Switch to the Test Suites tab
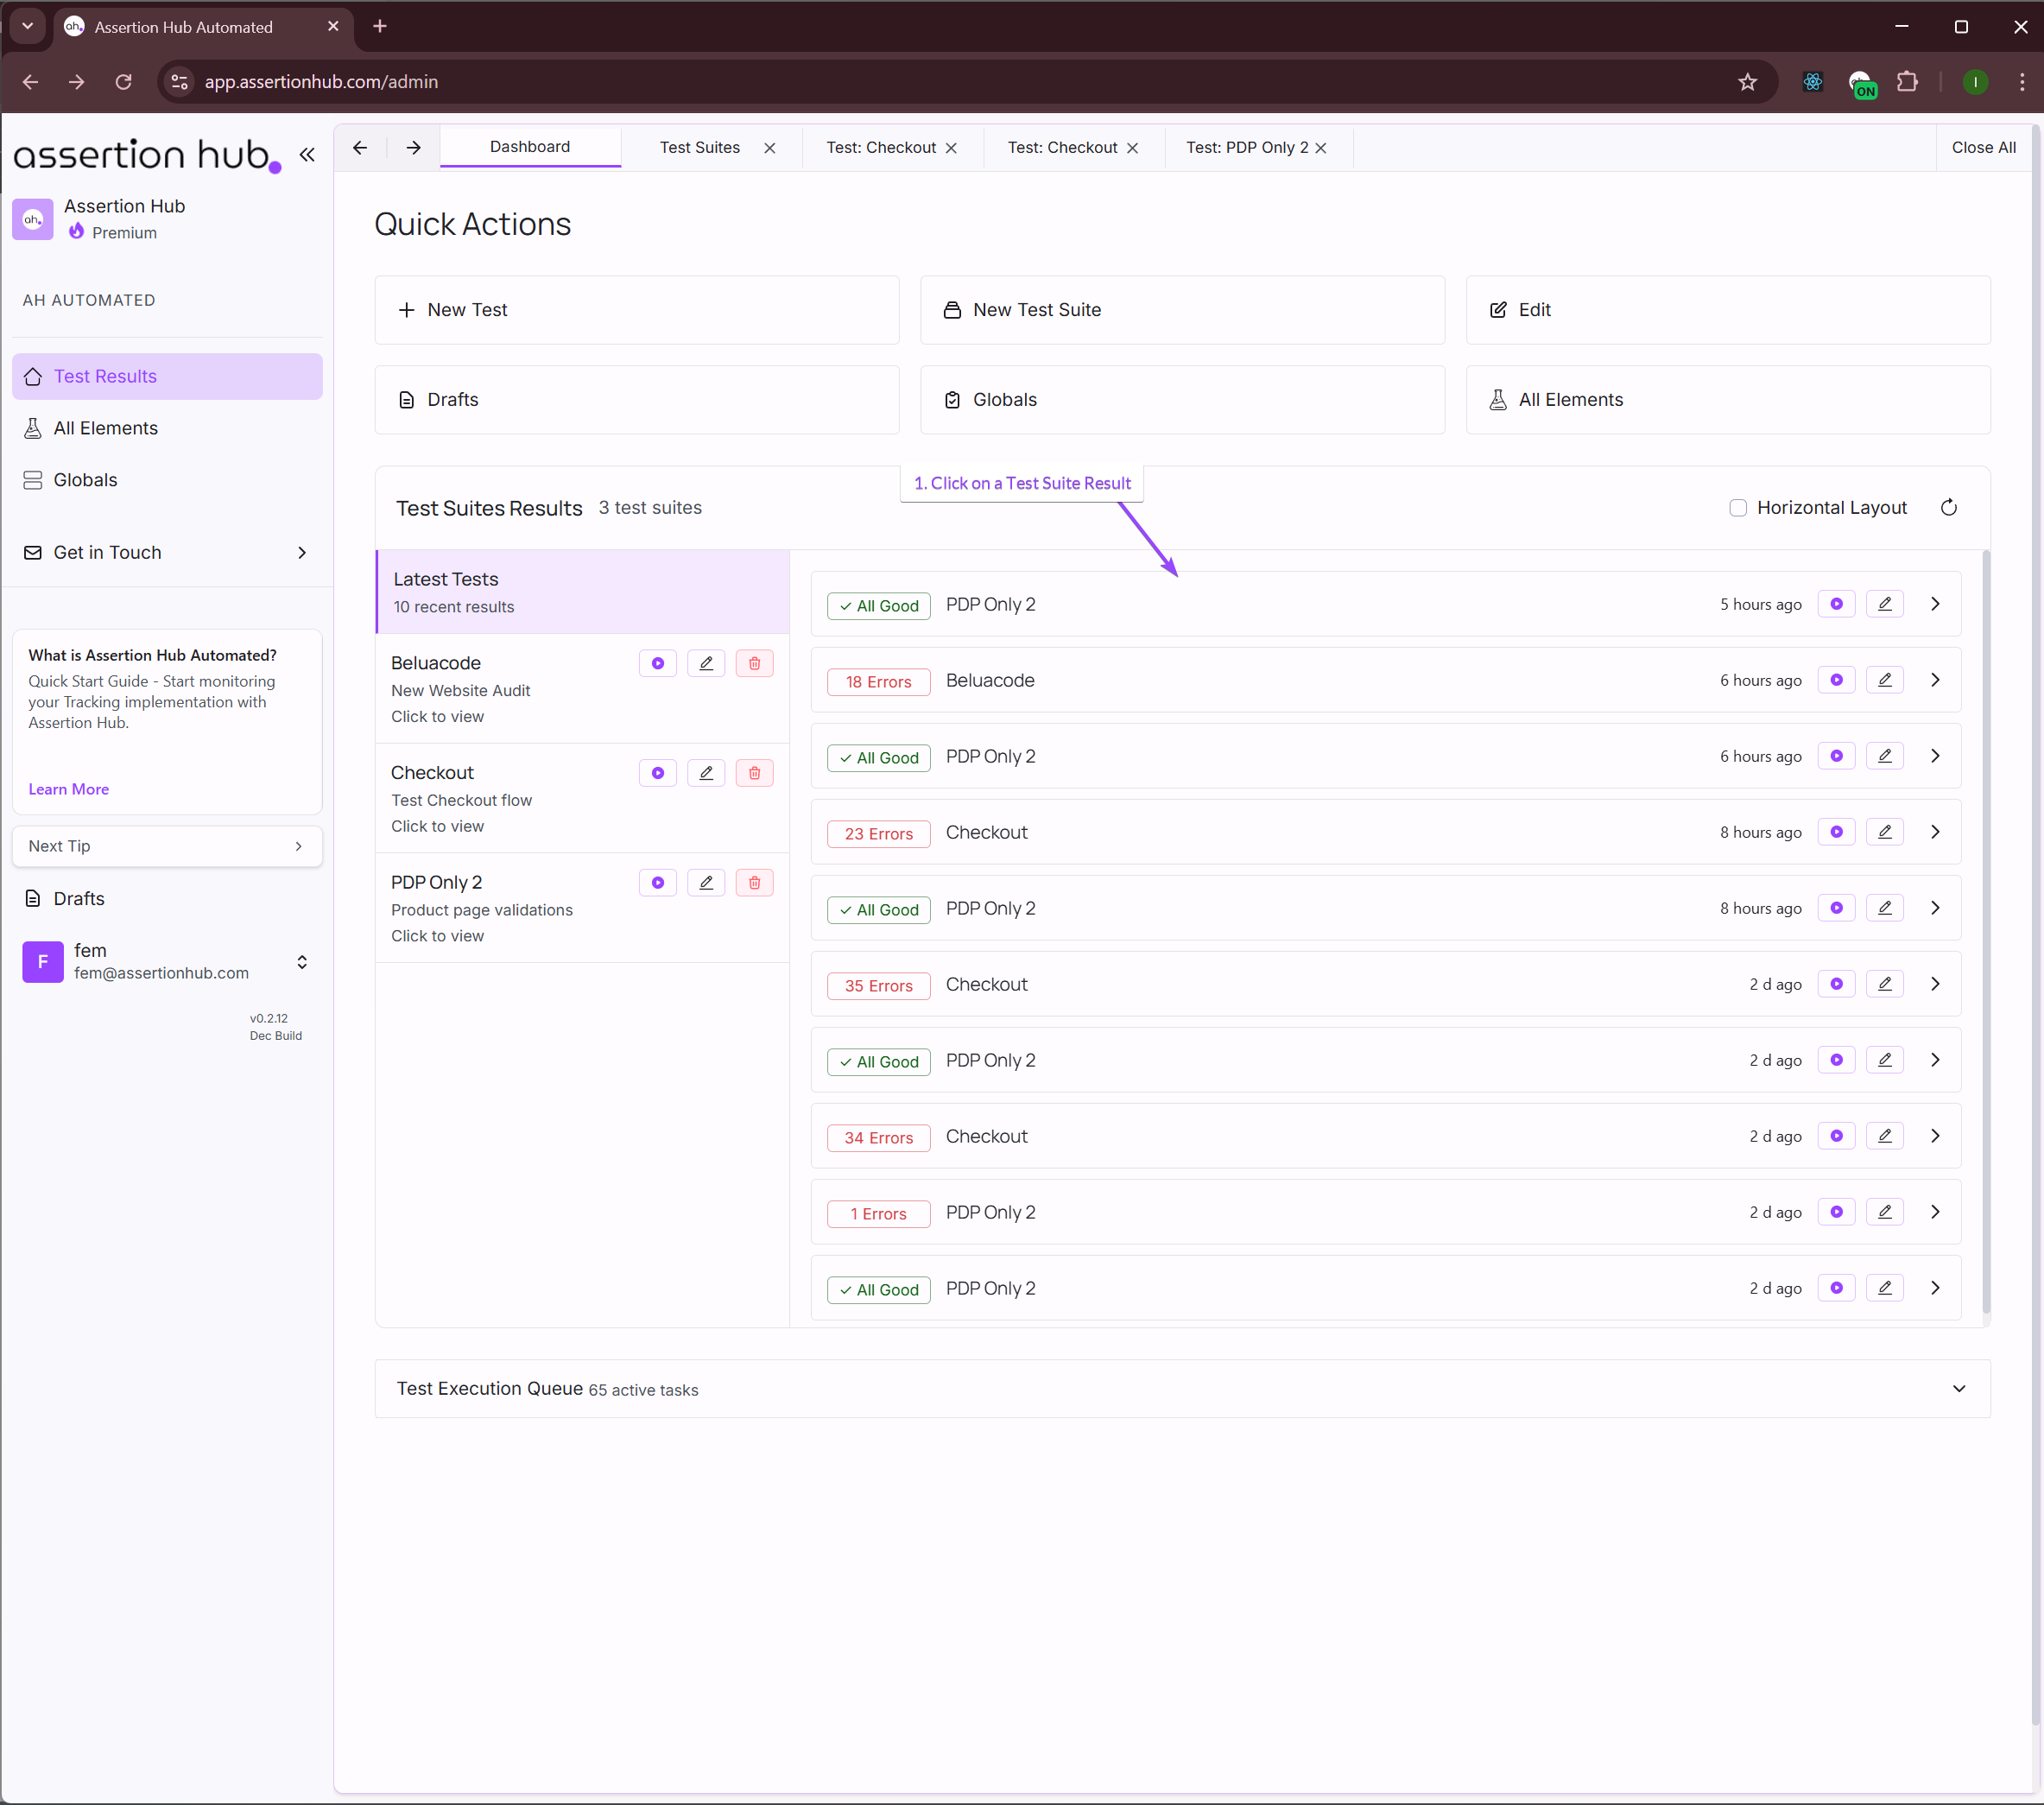Image resolution: width=2044 pixels, height=1805 pixels. 698,147
